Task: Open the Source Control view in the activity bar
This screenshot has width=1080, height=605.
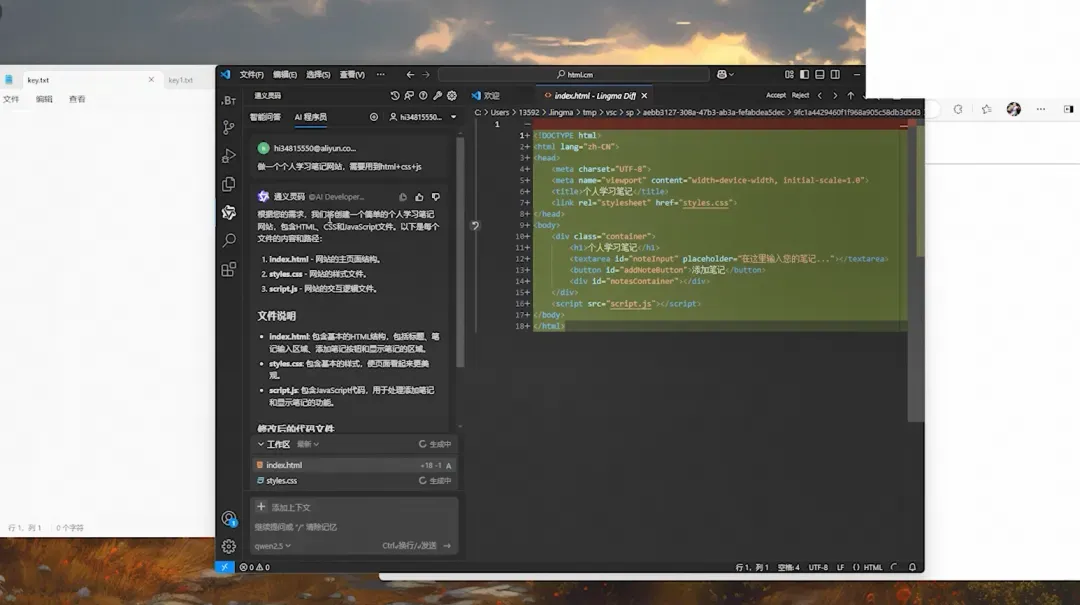Action: coord(229,127)
